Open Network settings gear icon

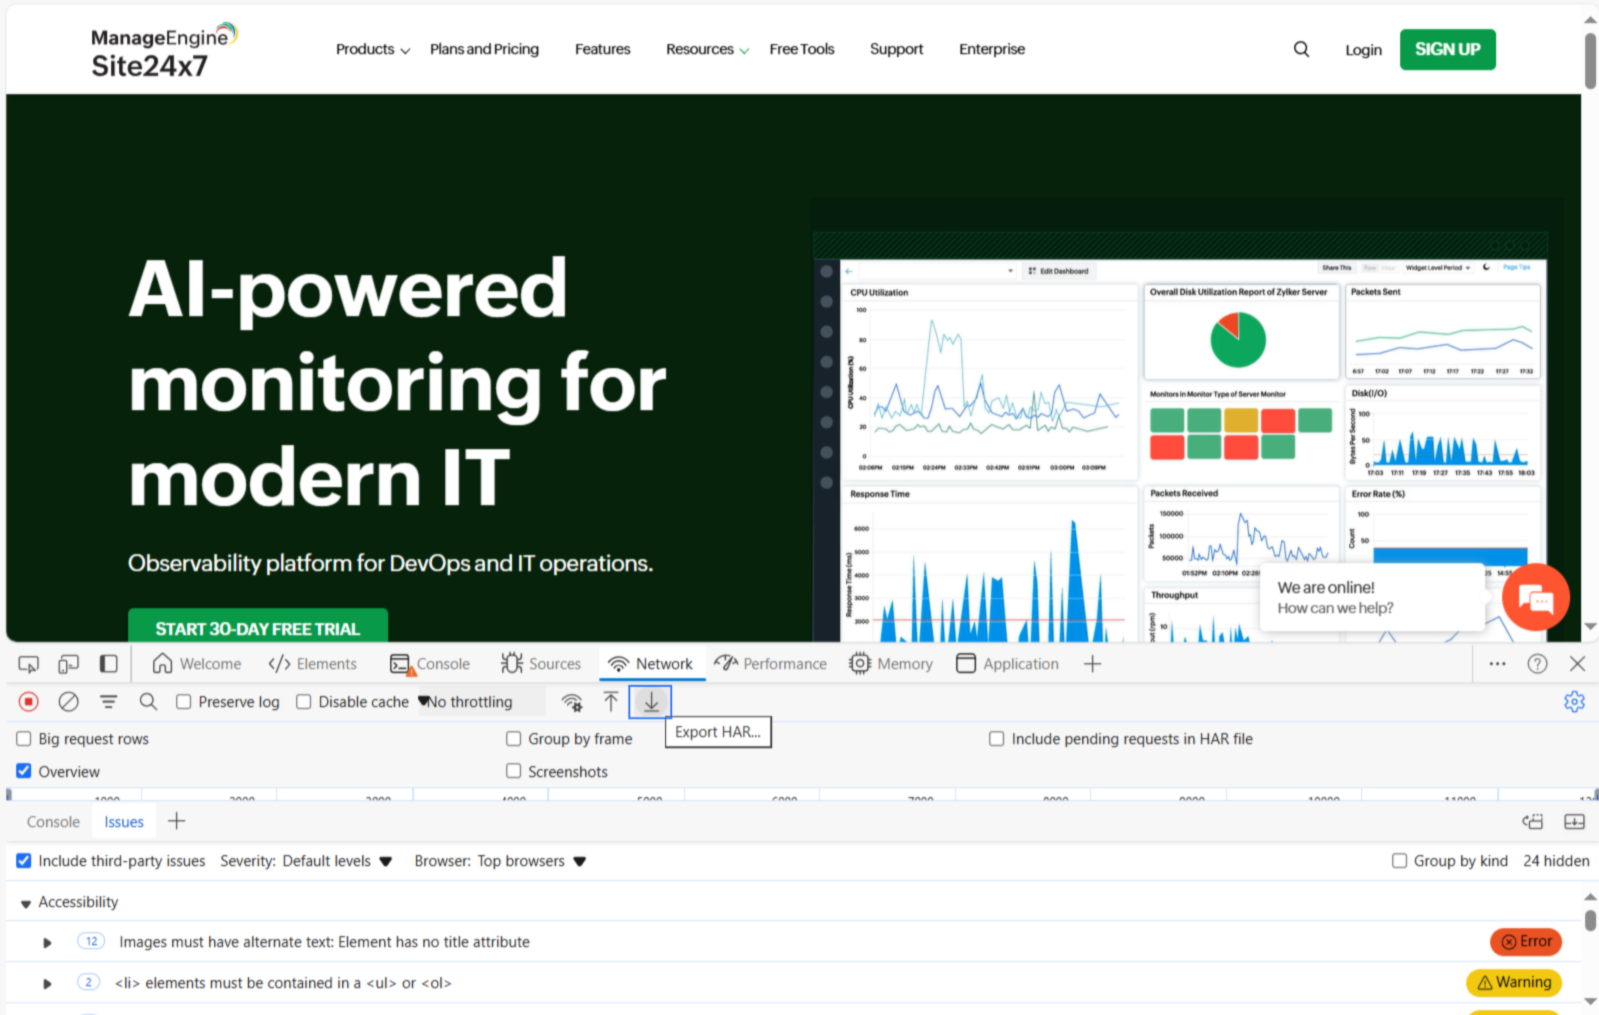1574,702
